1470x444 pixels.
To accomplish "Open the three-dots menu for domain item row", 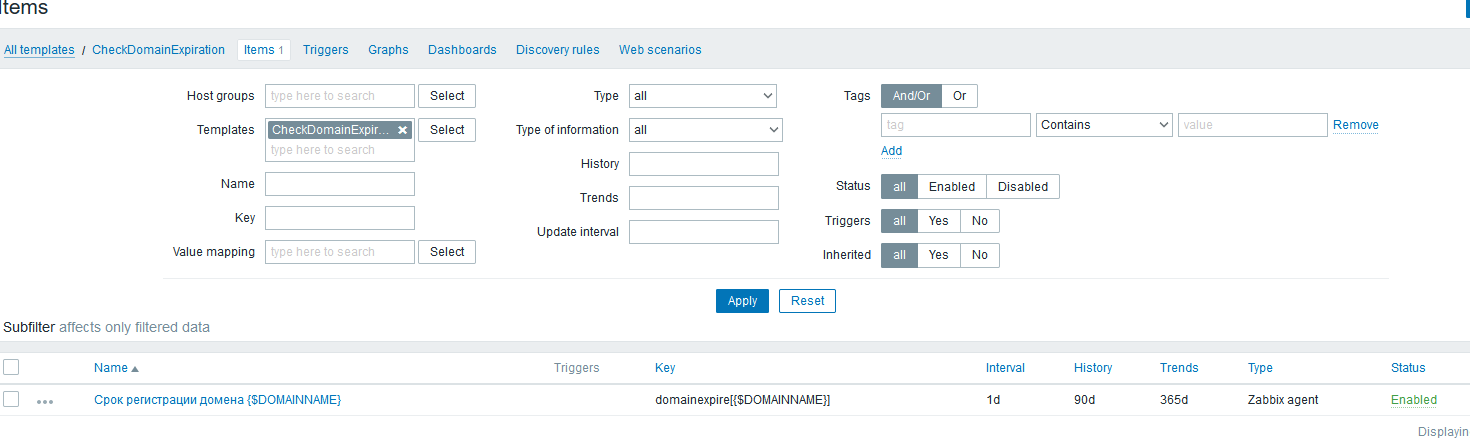I will pyautogui.click(x=45, y=401).
